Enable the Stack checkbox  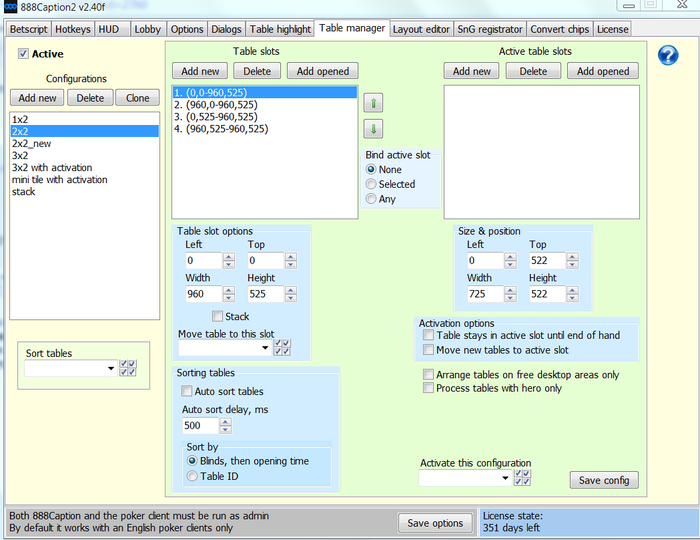point(217,316)
